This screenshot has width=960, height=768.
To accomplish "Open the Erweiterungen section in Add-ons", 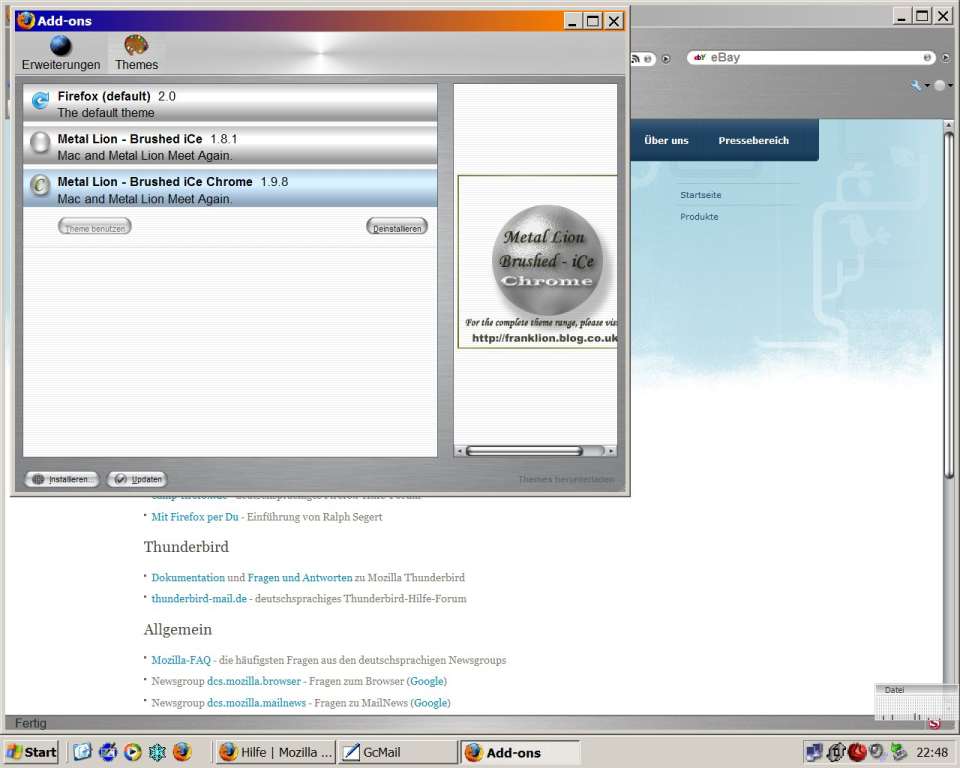I will pos(61,53).
